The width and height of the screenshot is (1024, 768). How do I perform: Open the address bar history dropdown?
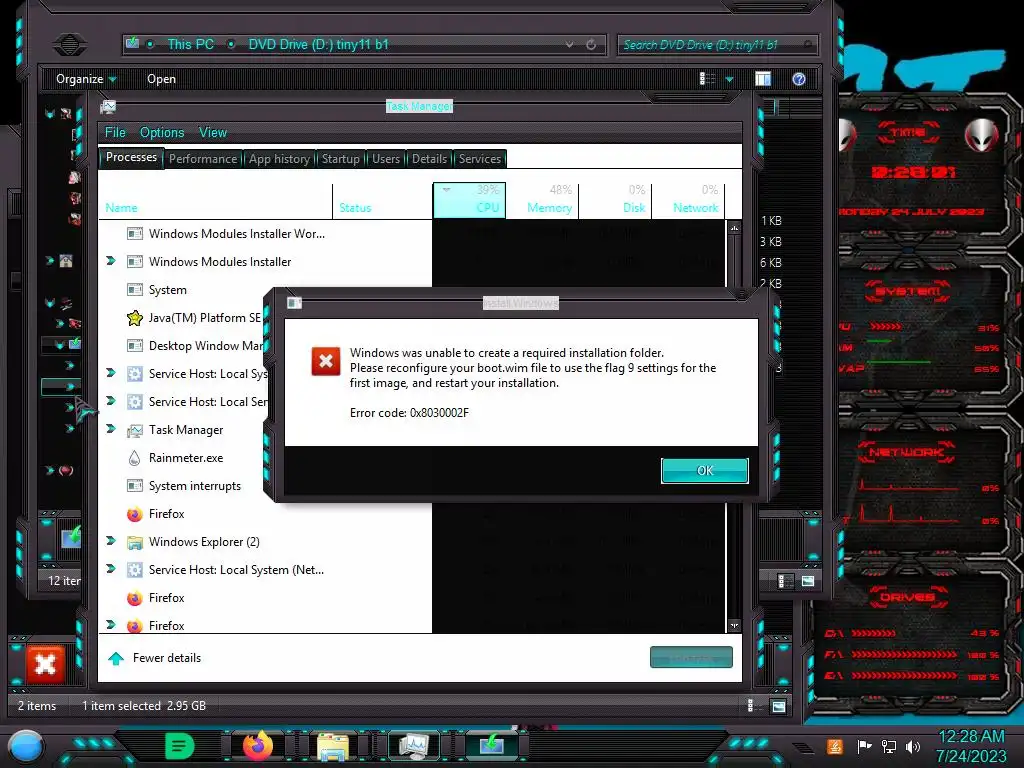pos(569,44)
